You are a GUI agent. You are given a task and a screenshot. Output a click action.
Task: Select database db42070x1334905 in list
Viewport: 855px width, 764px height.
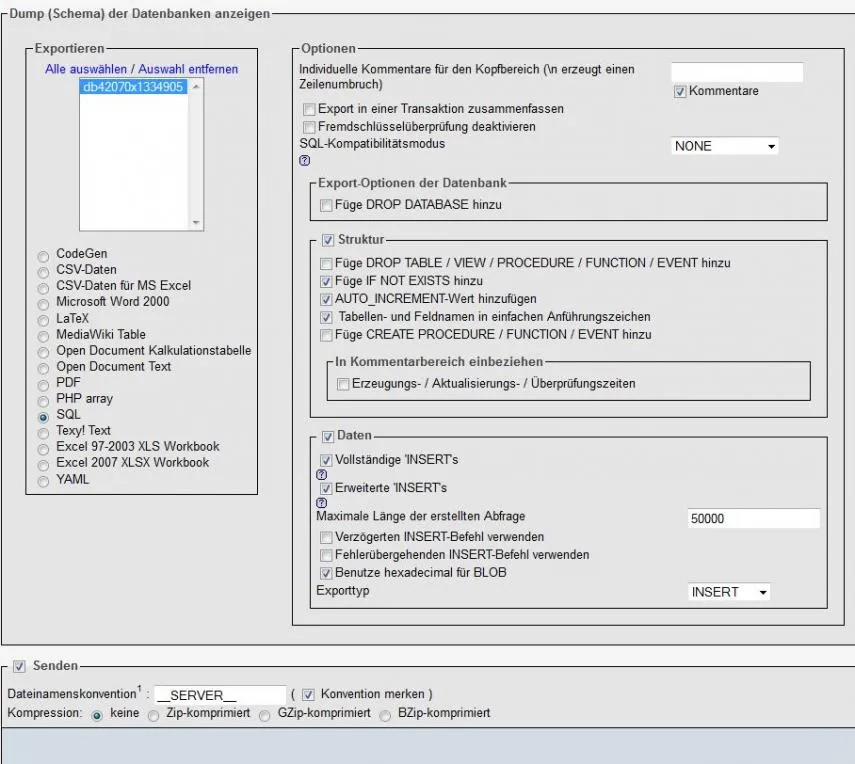pos(133,87)
